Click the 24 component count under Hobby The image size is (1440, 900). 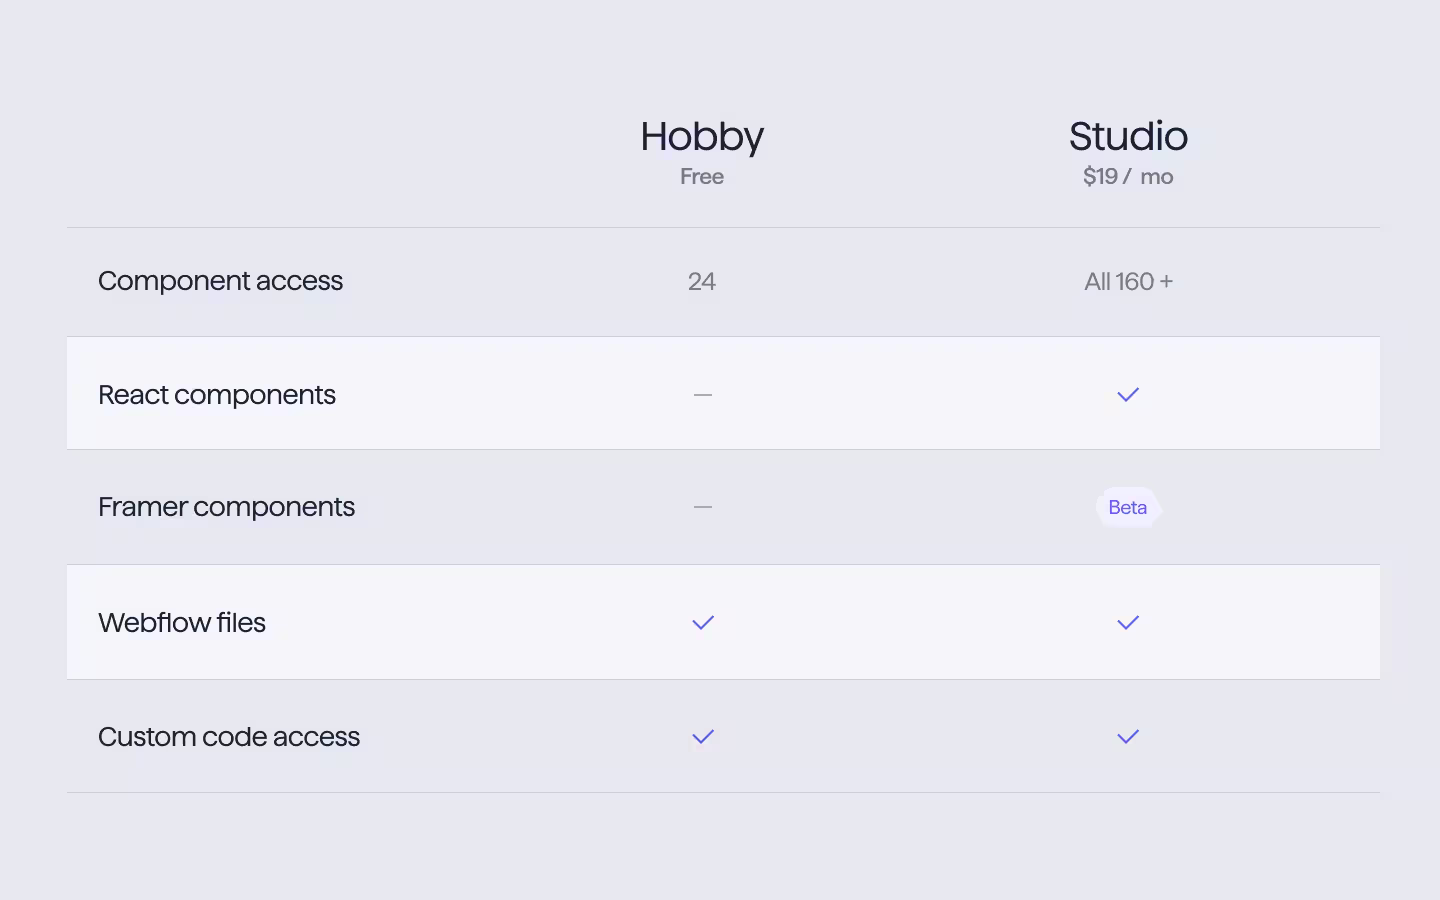point(702,282)
